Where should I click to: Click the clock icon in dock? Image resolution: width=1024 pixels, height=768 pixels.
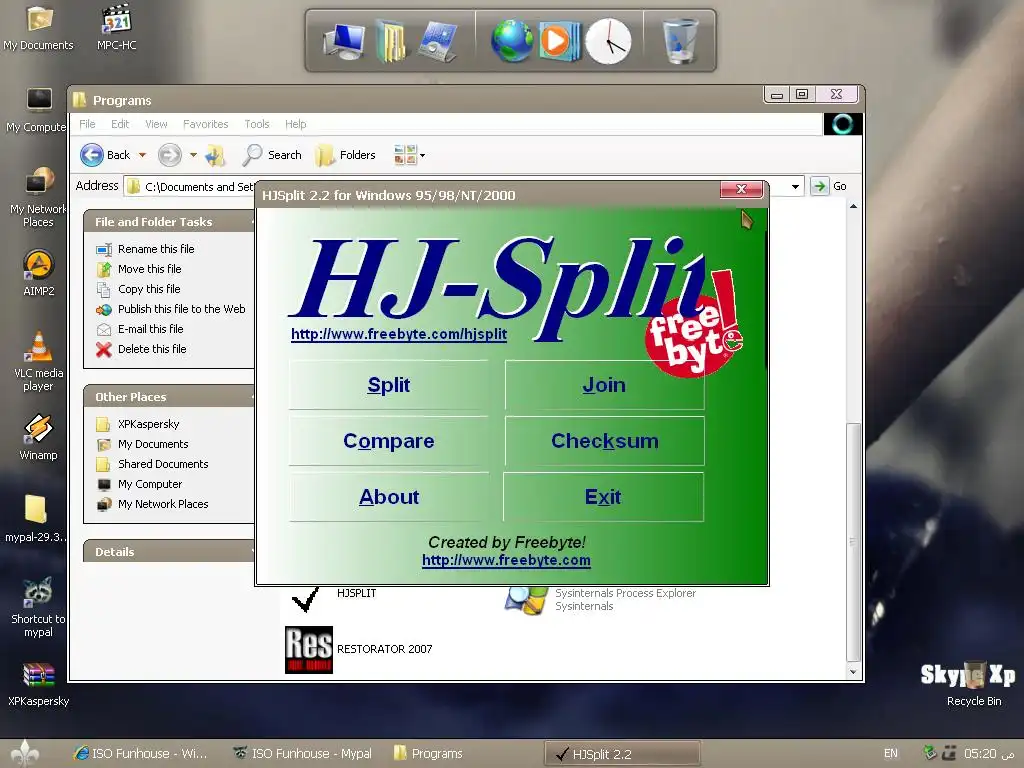tap(608, 41)
